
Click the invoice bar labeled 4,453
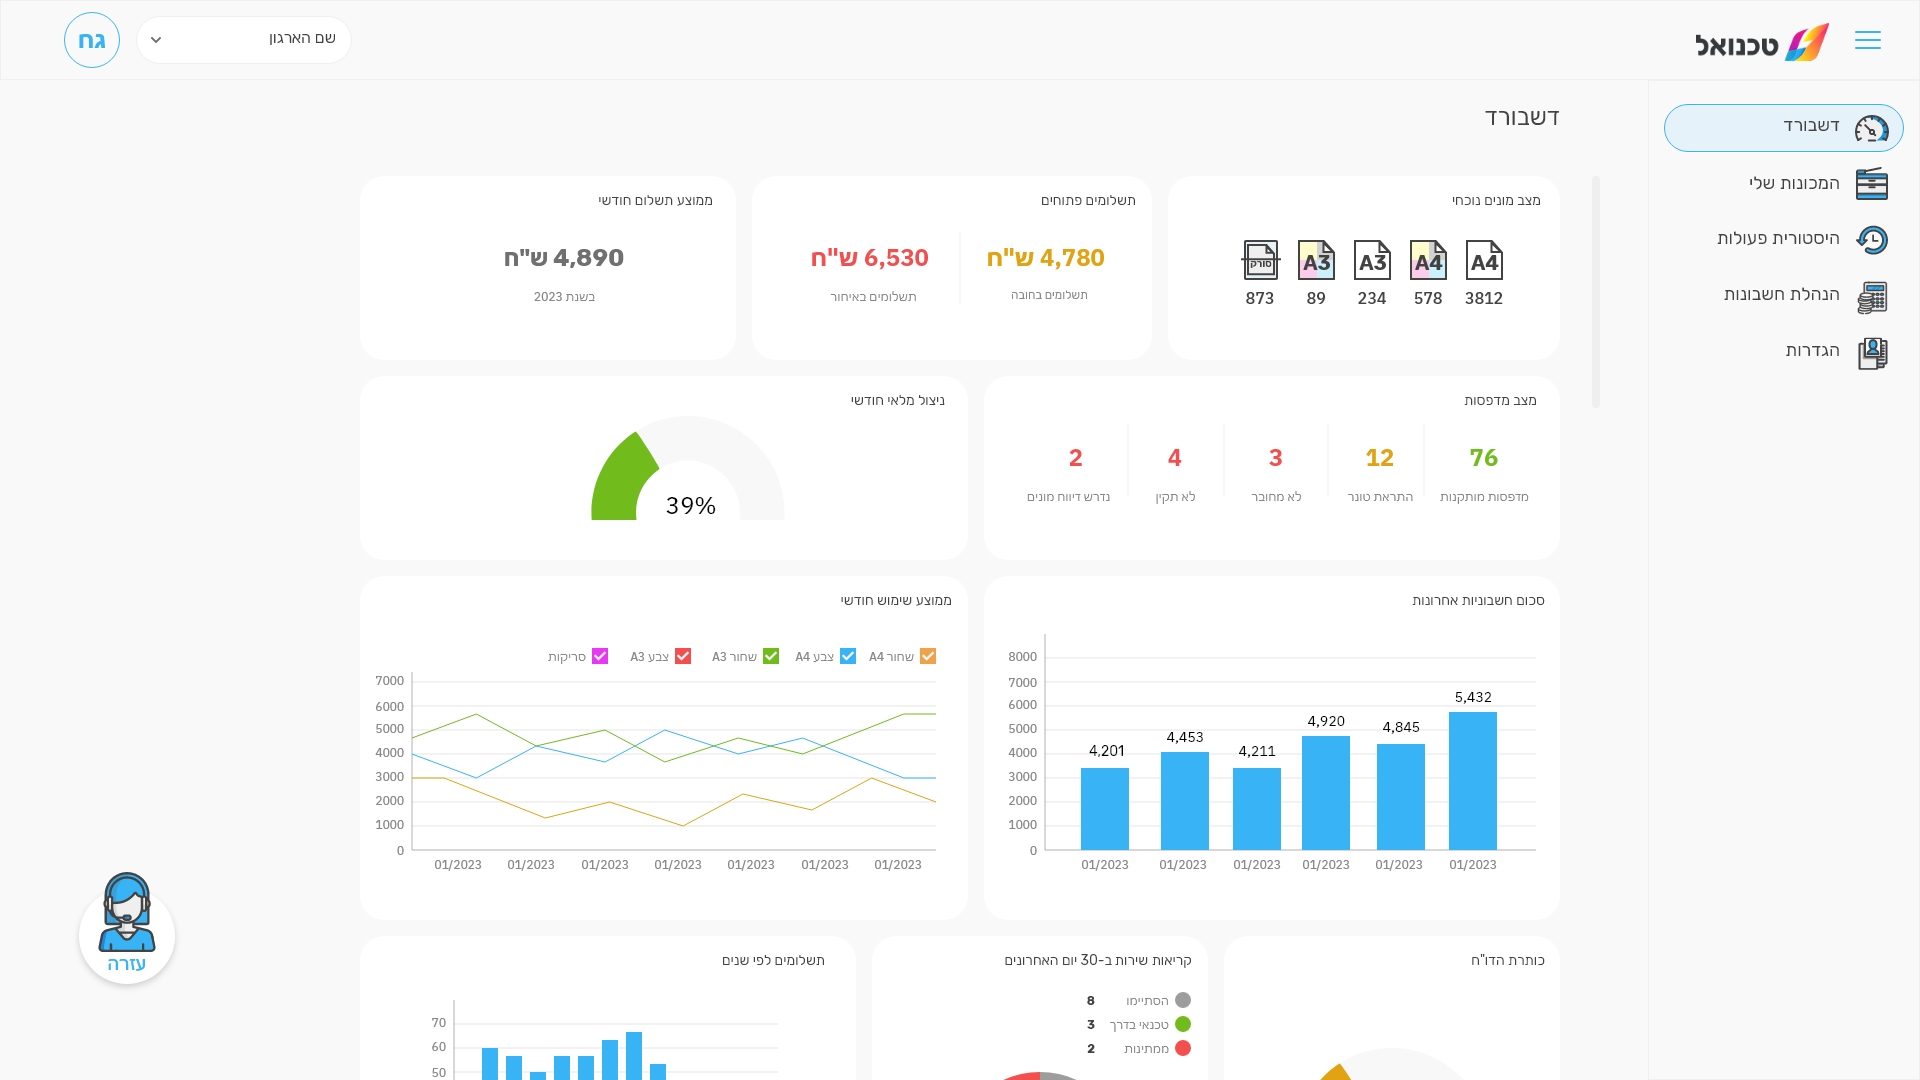1185,801
